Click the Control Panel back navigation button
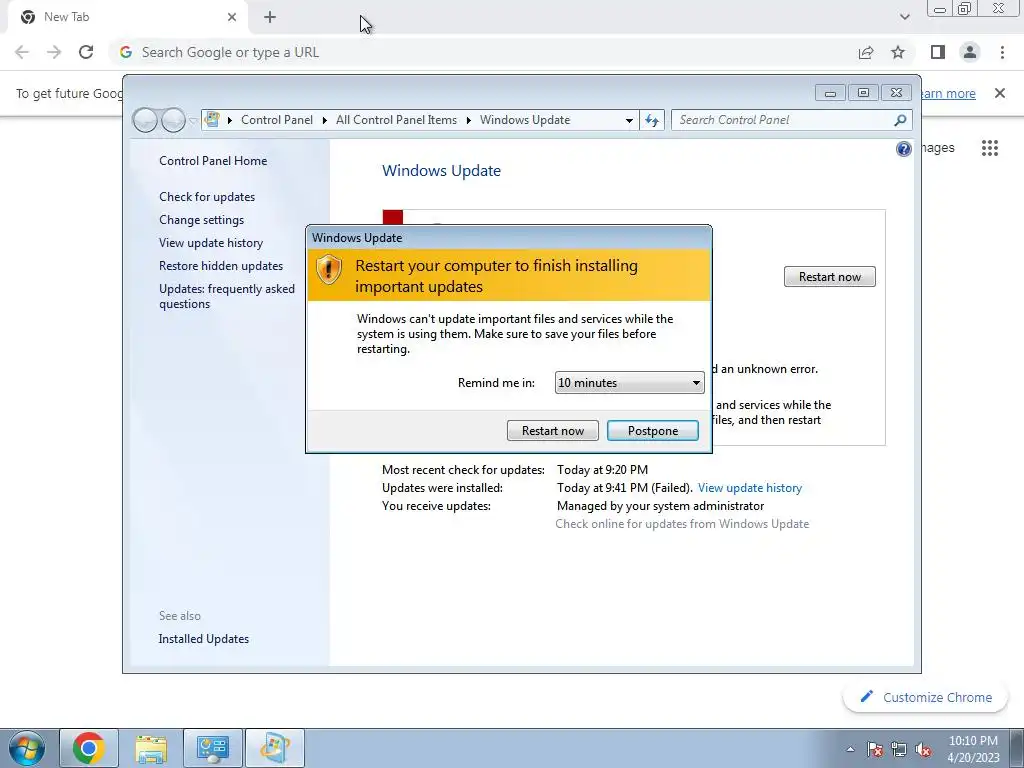 [x=145, y=120]
